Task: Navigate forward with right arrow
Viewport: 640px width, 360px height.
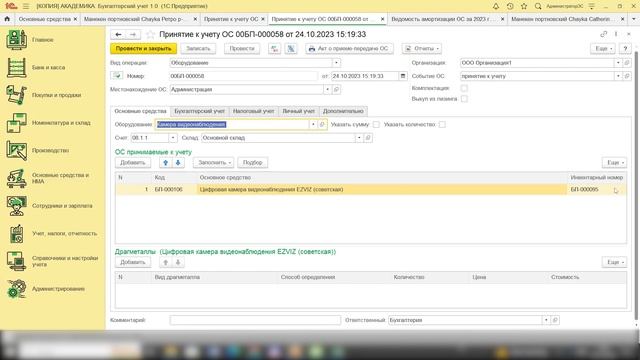Action: 133,35
